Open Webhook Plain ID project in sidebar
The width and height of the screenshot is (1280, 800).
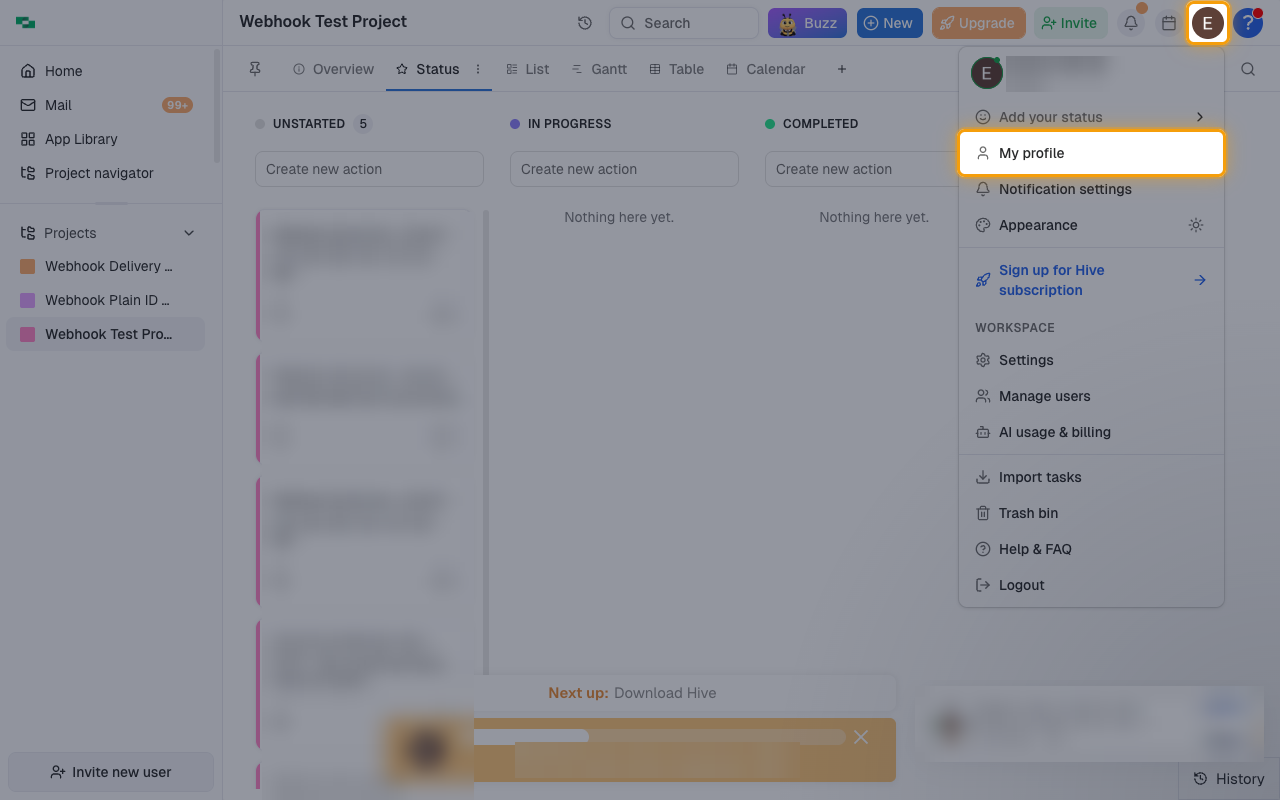[x=106, y=300]
